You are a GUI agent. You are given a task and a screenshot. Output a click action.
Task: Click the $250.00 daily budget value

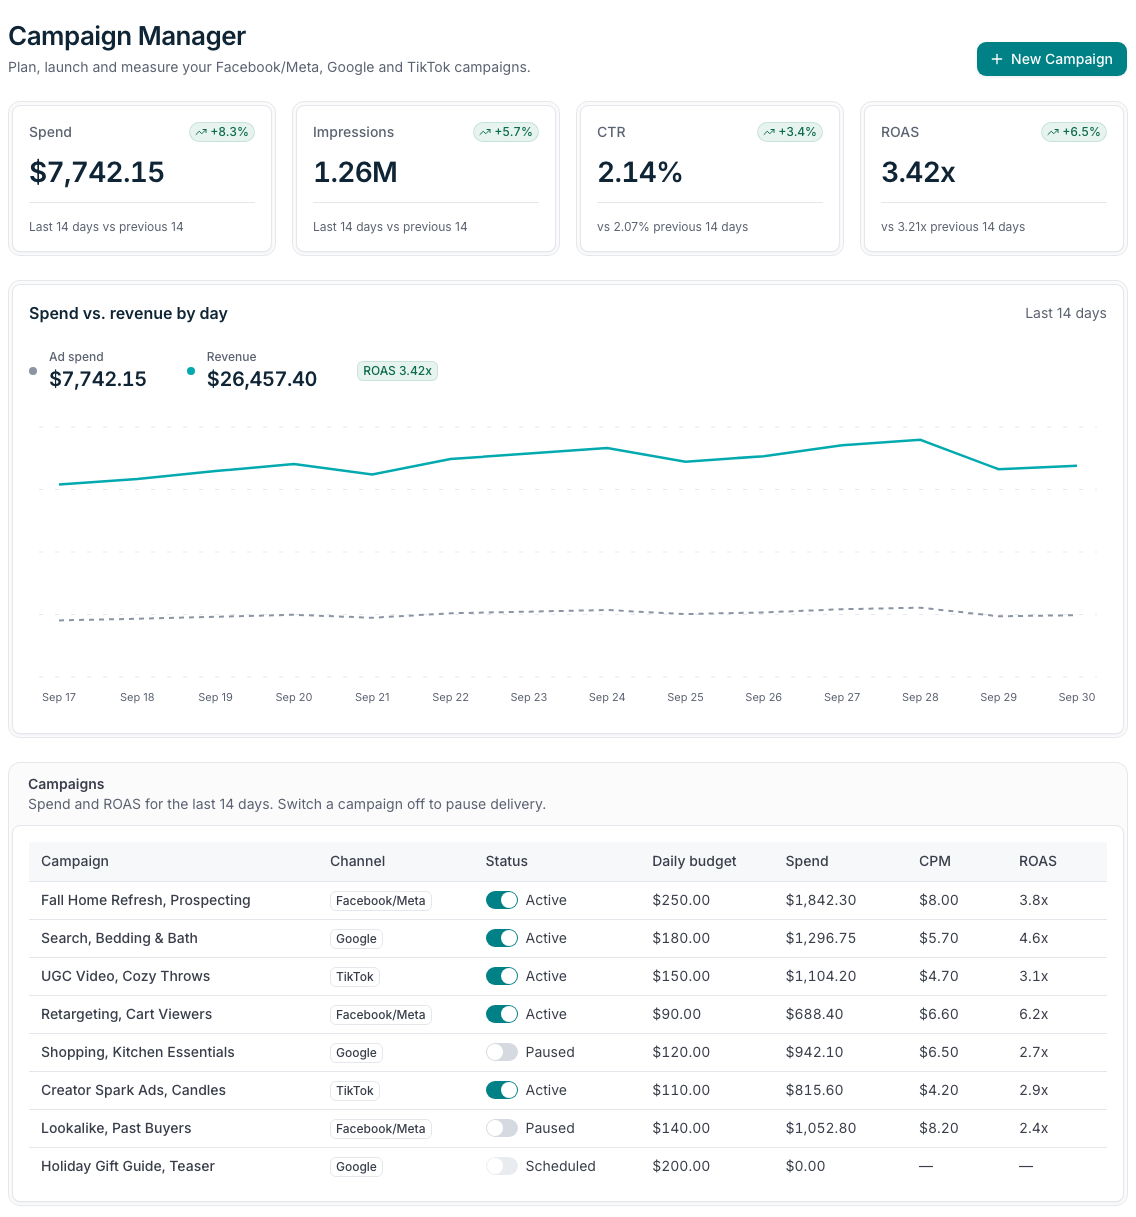tap(681, 900)
